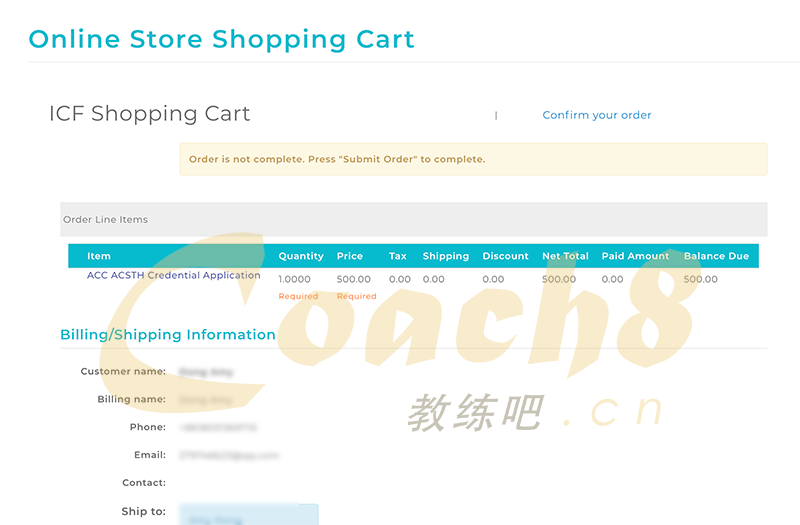The width and height of the screenshot is (800, 525).
Task: Click the Order Line Items section bar
Action: (413, 220)
